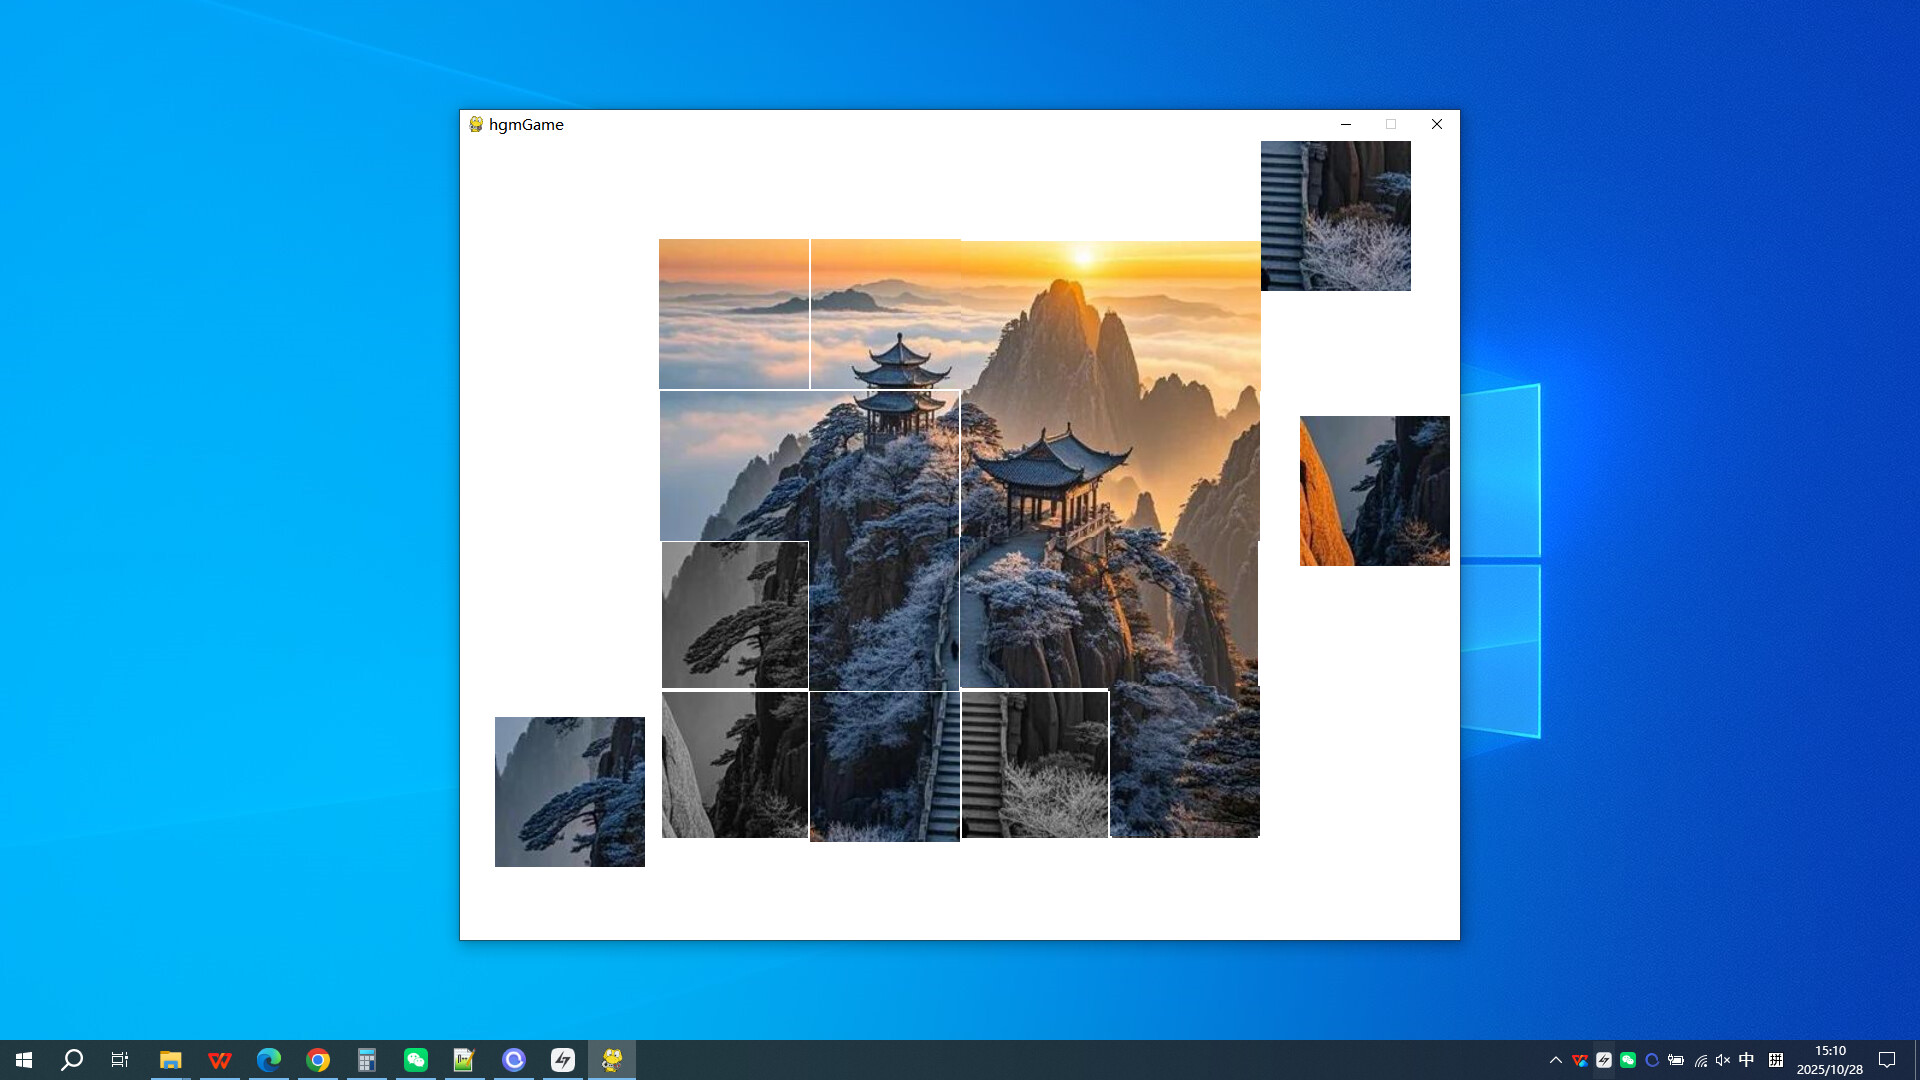Expand the hidden system tray icons
Image resolution: width=1920 pixels, height=1080 pixels.
1557,1060
